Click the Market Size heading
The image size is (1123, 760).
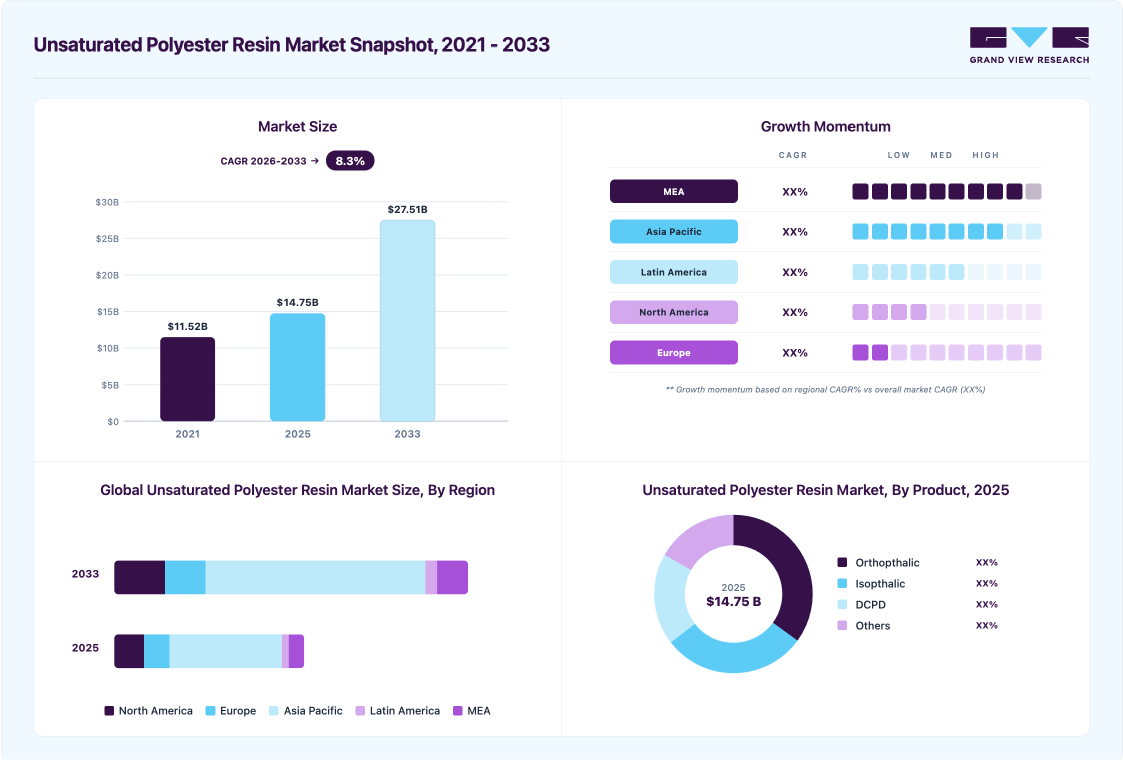point(297,127)
